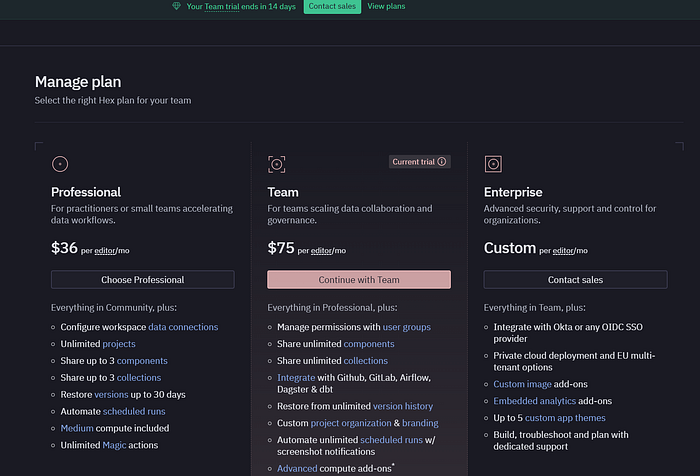The image size is (700, 476).
Task: Open components link in Share unlimited components
Action: coord(369,344)
